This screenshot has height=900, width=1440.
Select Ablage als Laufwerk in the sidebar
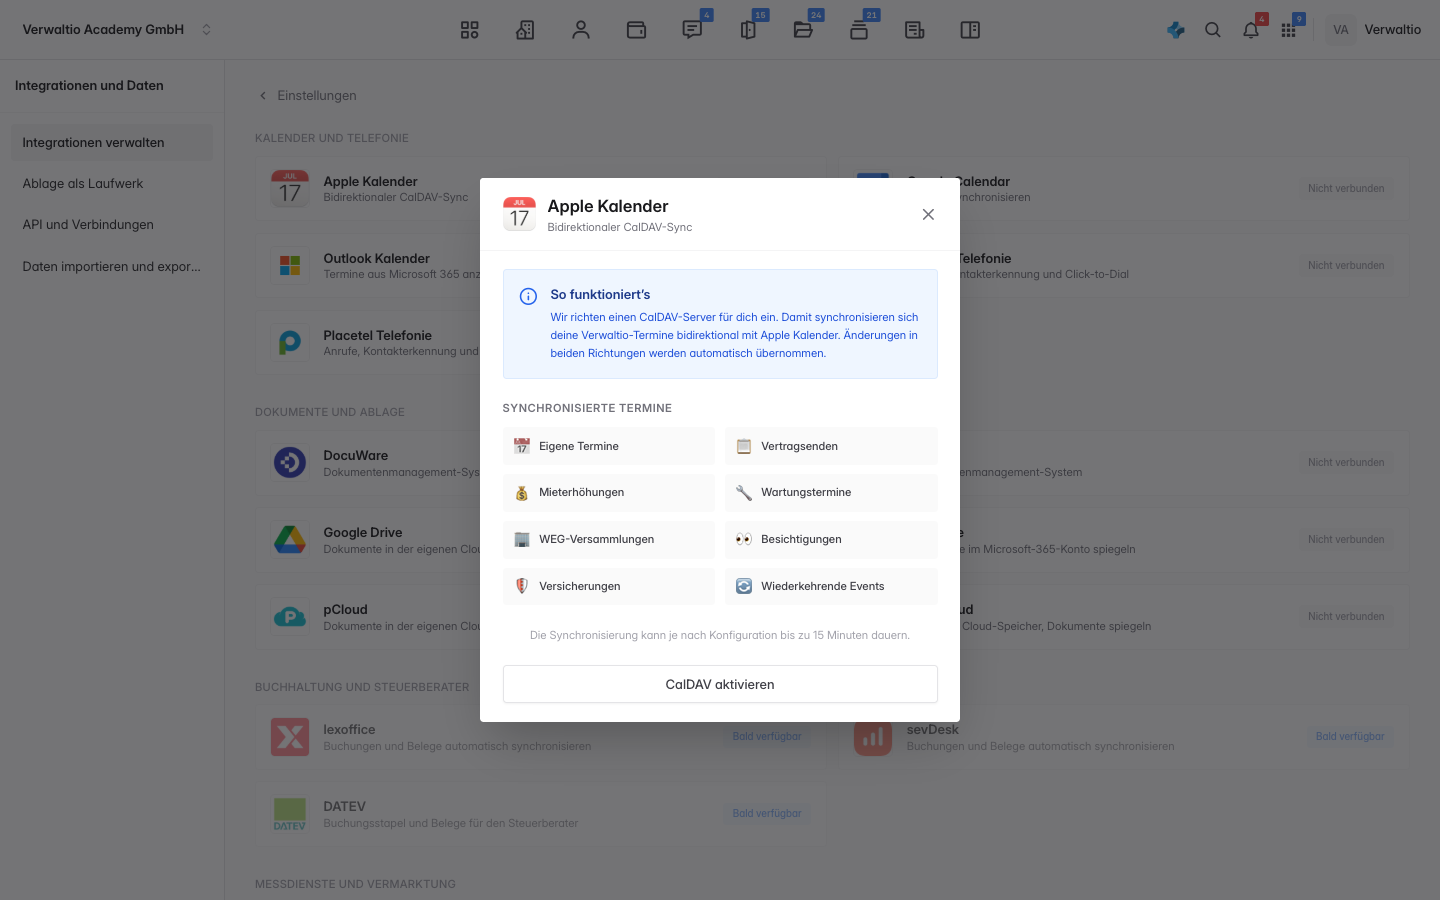(x=112, y=184)
